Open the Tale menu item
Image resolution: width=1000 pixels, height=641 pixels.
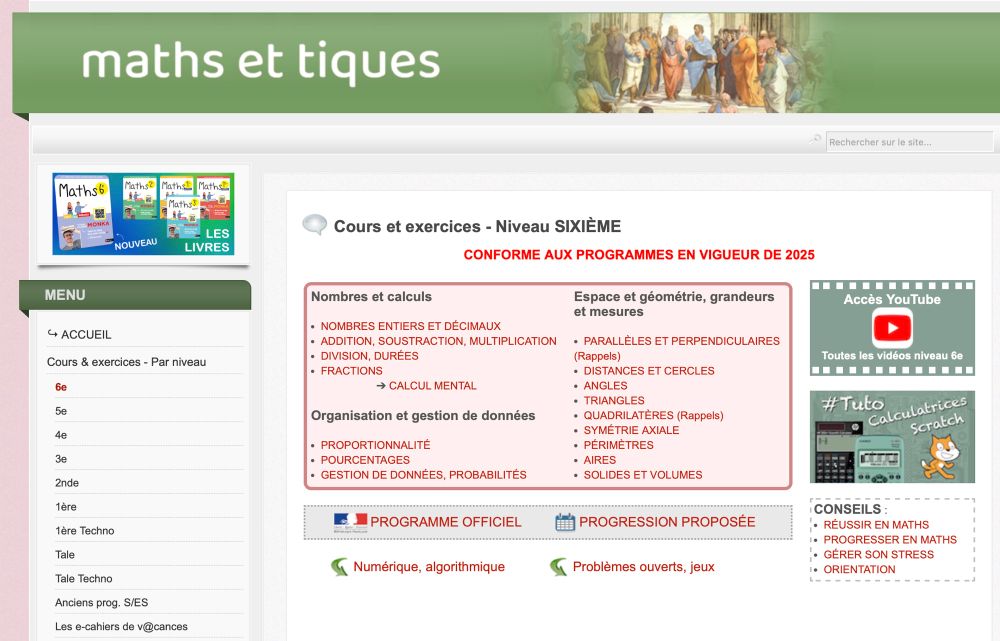tap(65, 554)
